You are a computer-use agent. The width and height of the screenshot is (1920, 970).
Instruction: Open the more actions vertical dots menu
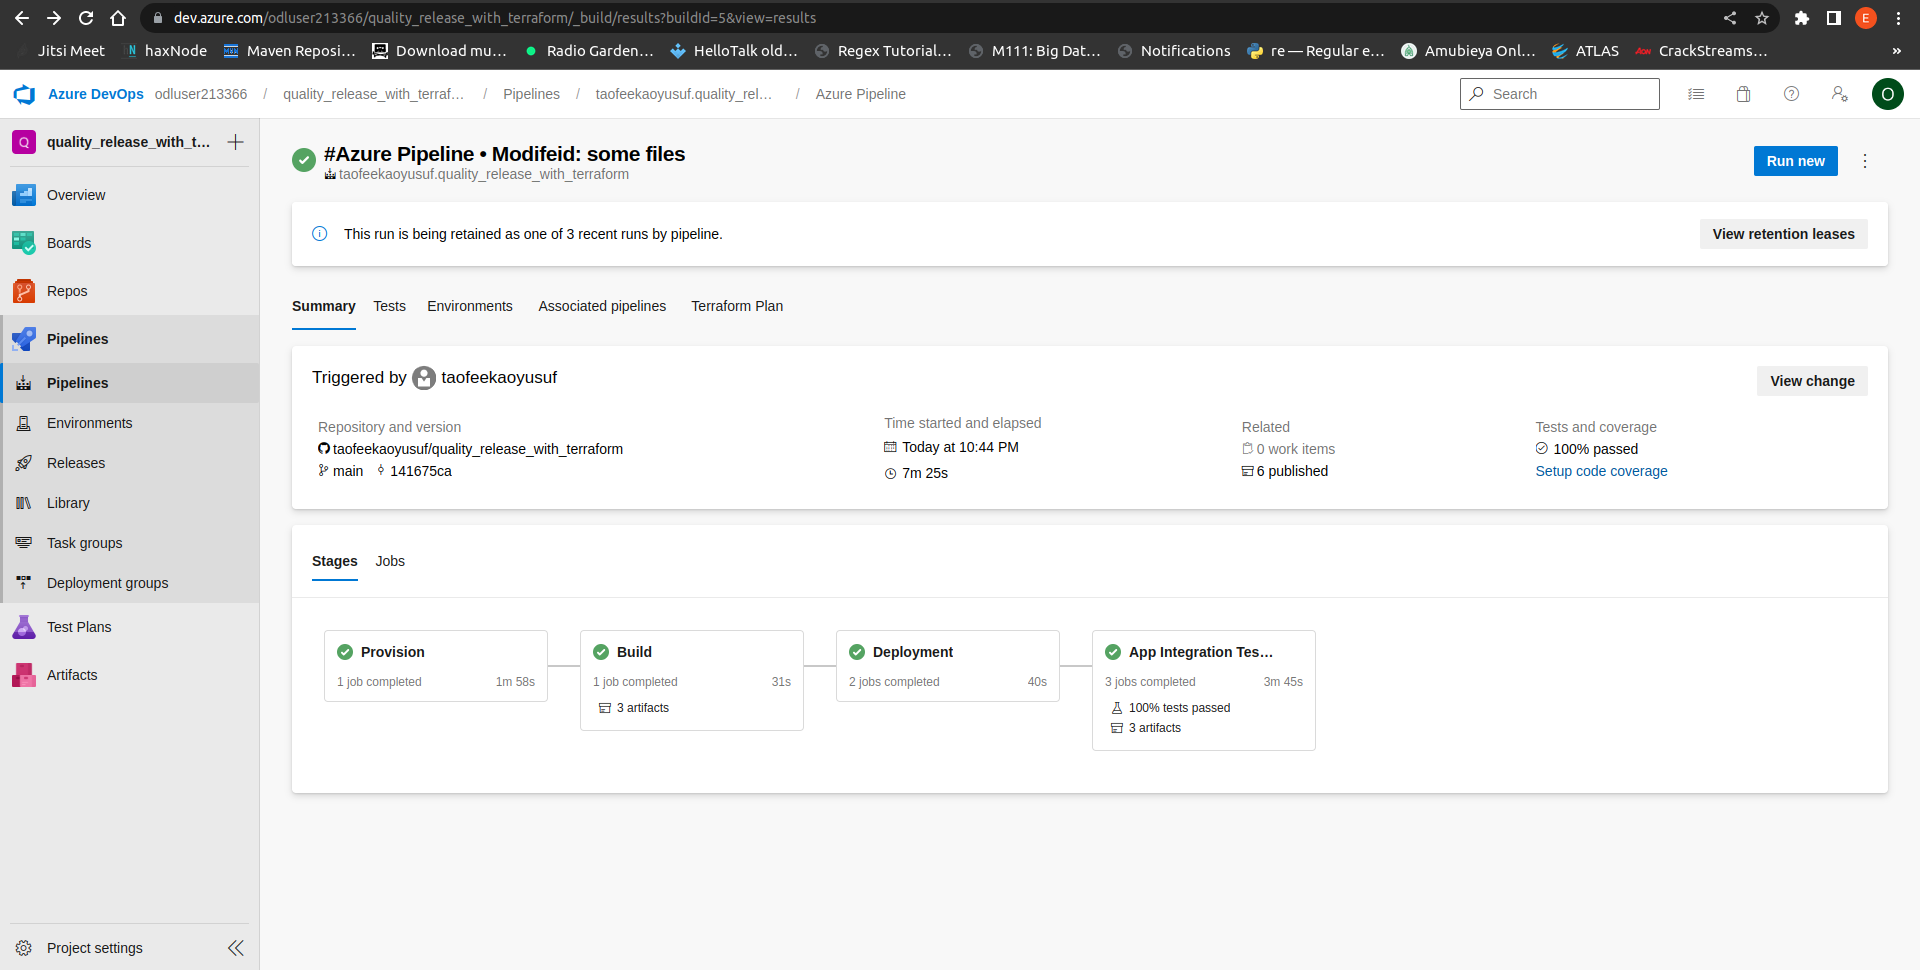(x=1865, y=161)
